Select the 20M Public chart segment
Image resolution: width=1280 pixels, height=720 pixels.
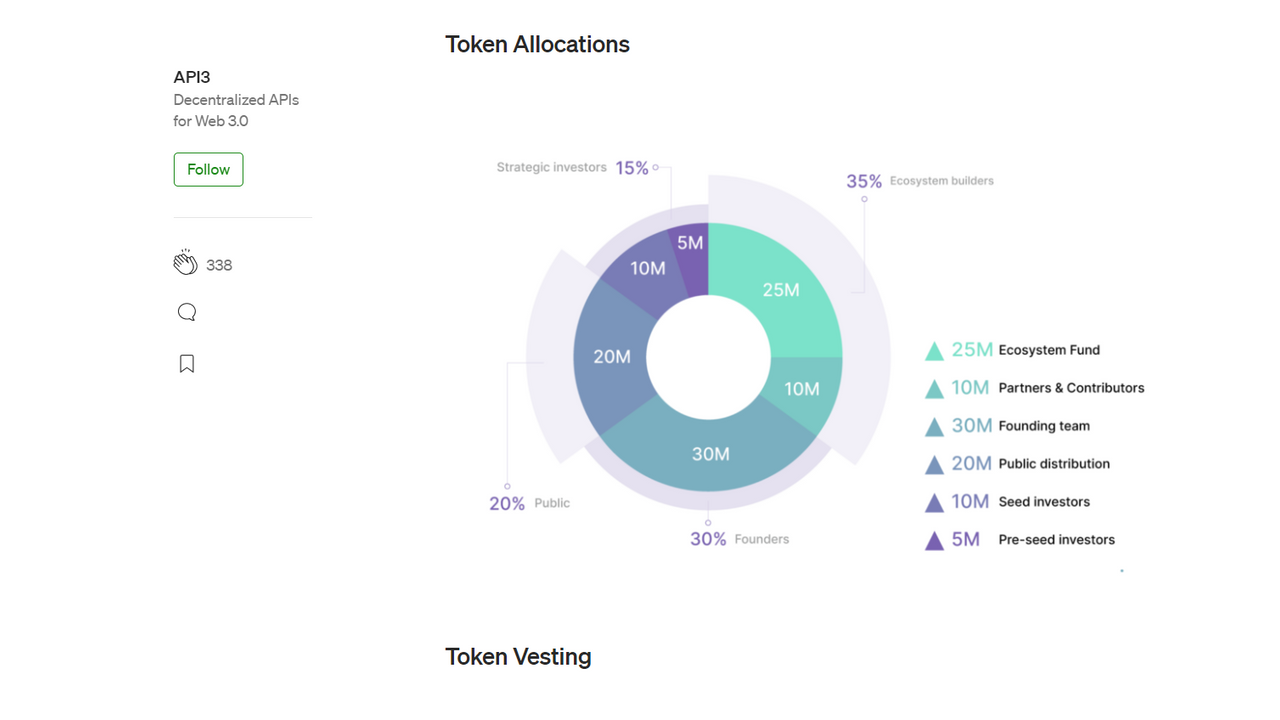(610, 356)
